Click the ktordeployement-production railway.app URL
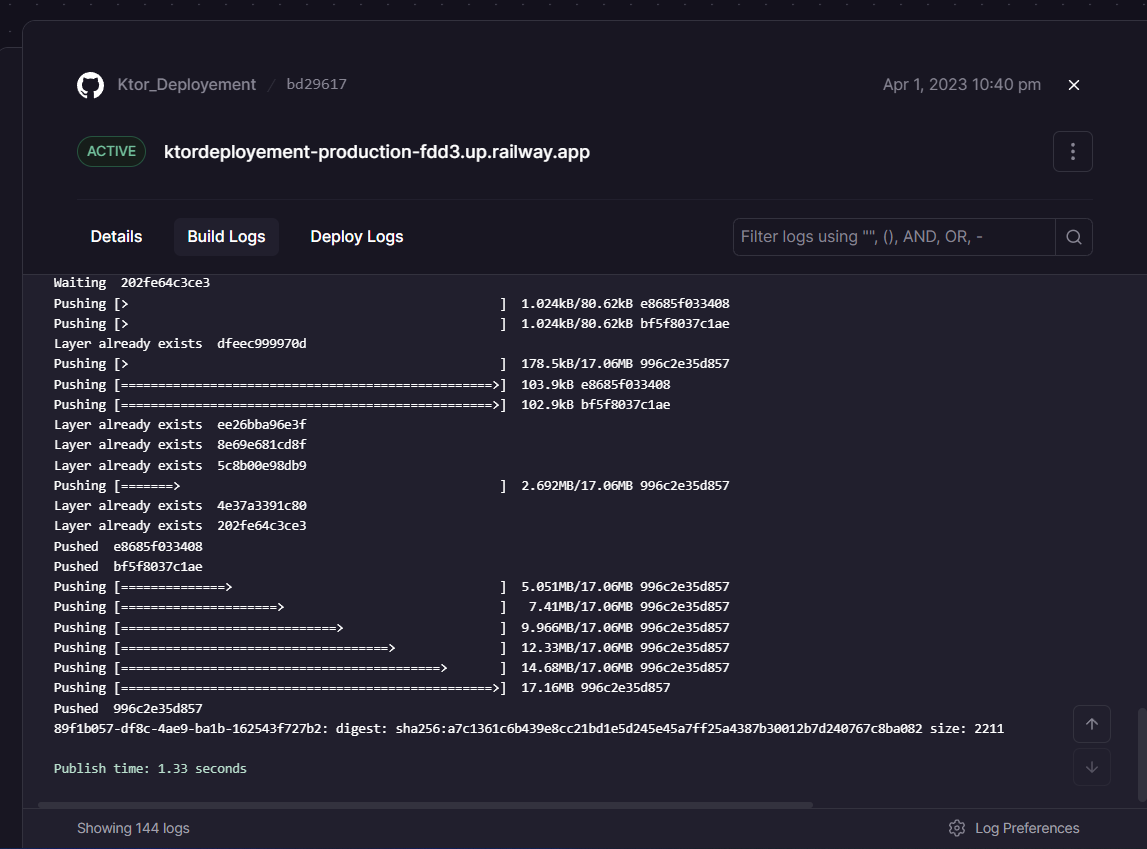 [377, 151]
